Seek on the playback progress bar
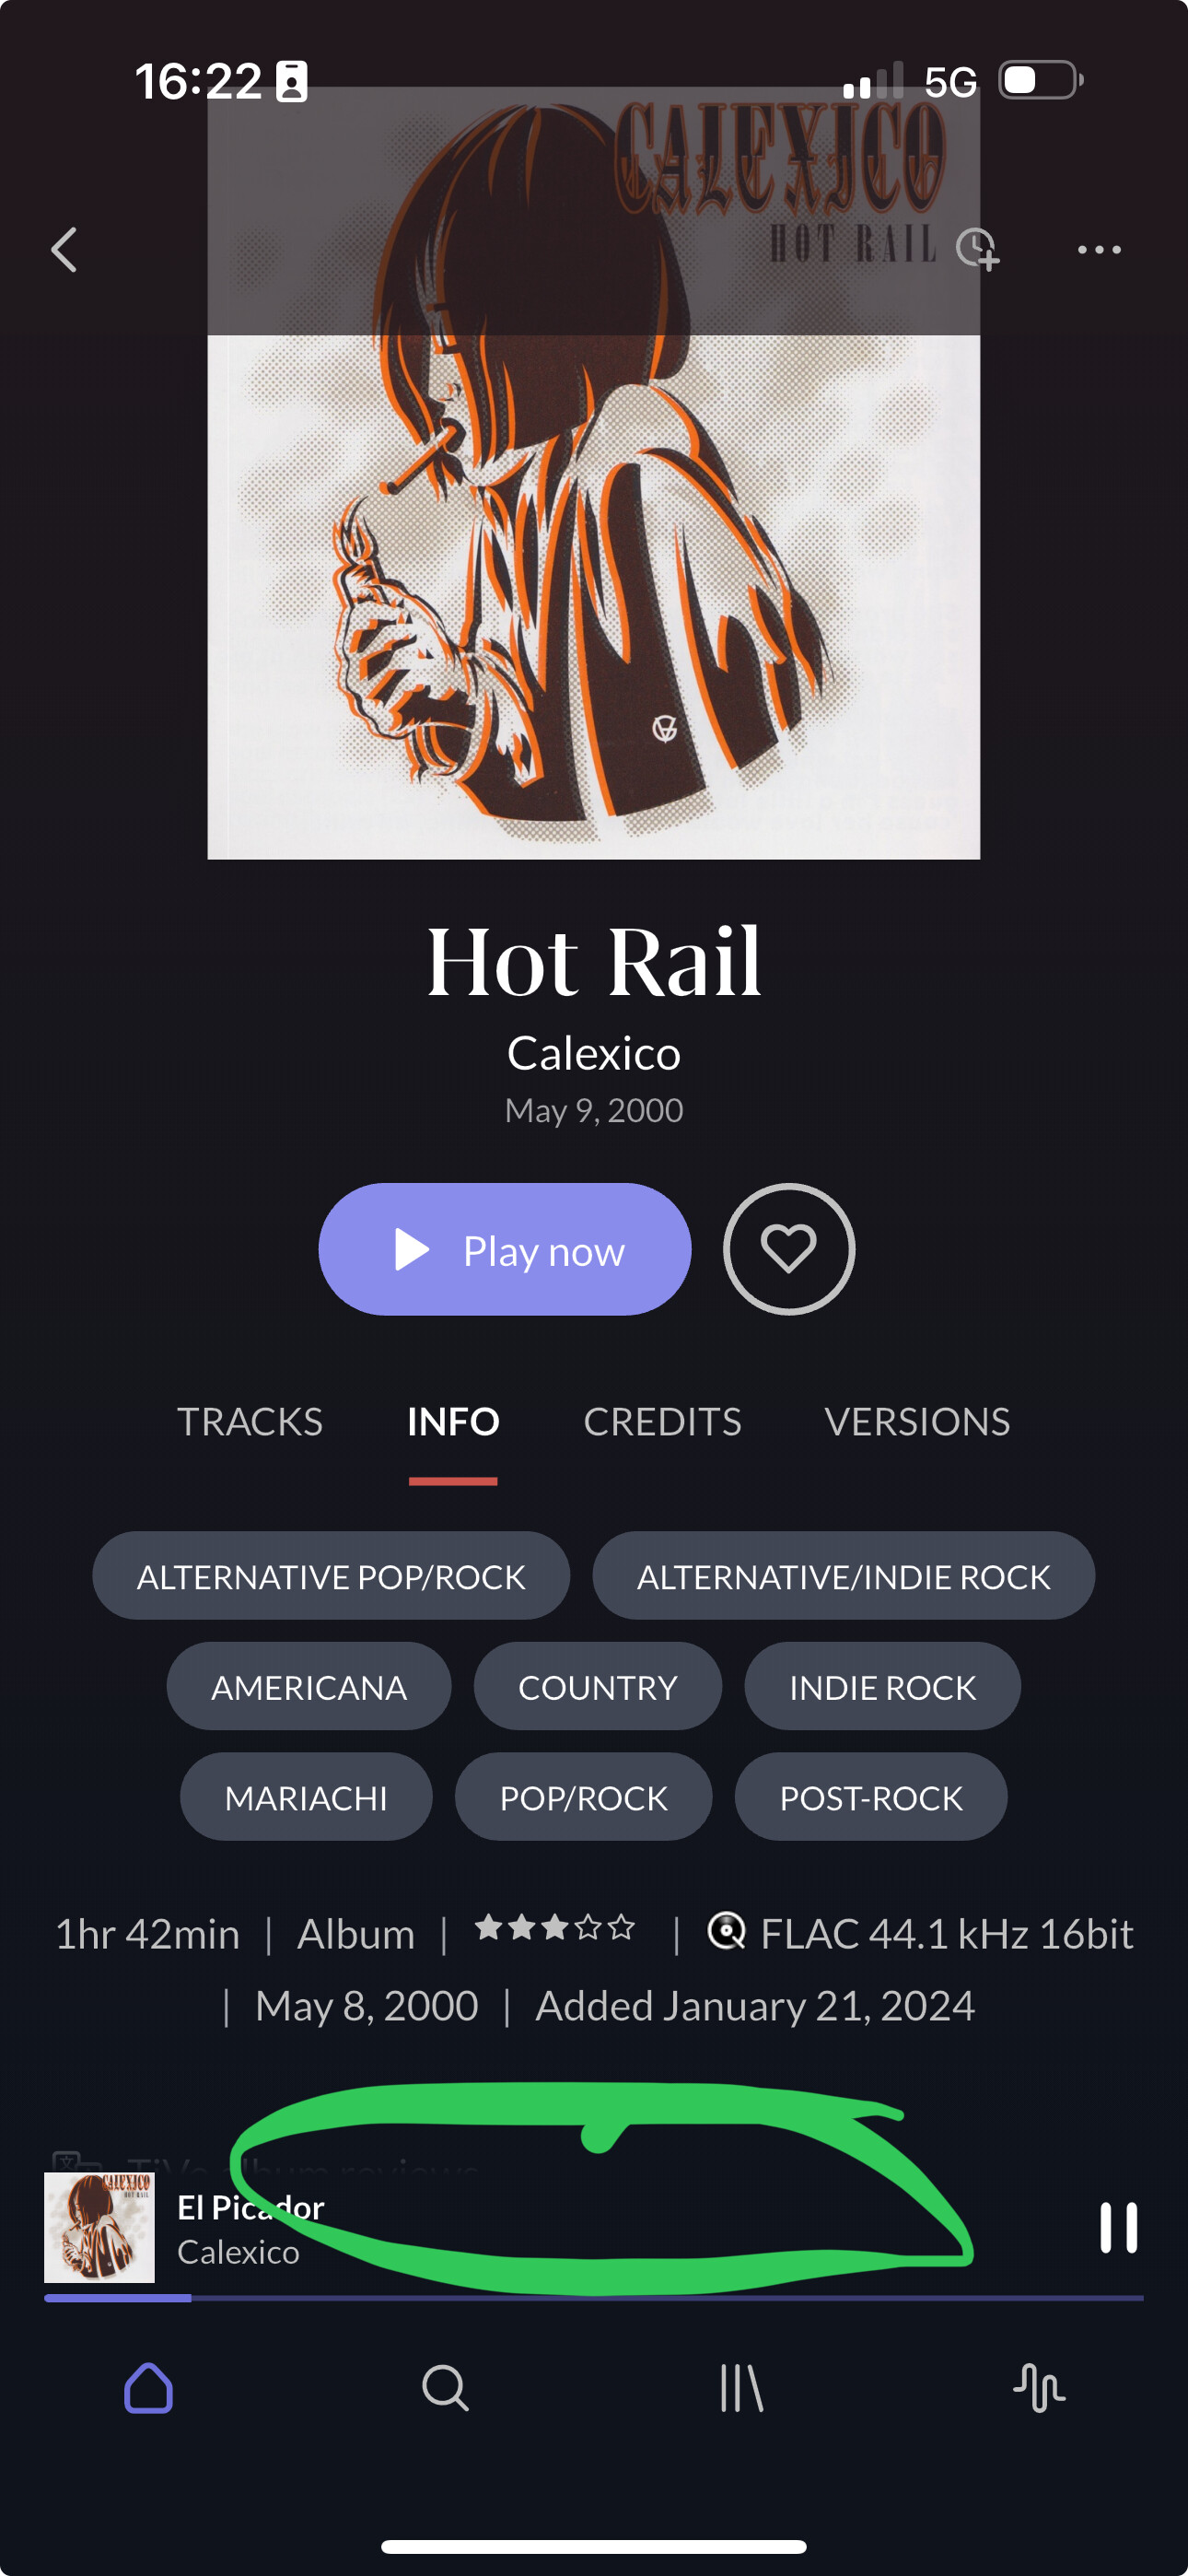The height and width of the screenshot is (2576, 1188). coord(594,2298)
